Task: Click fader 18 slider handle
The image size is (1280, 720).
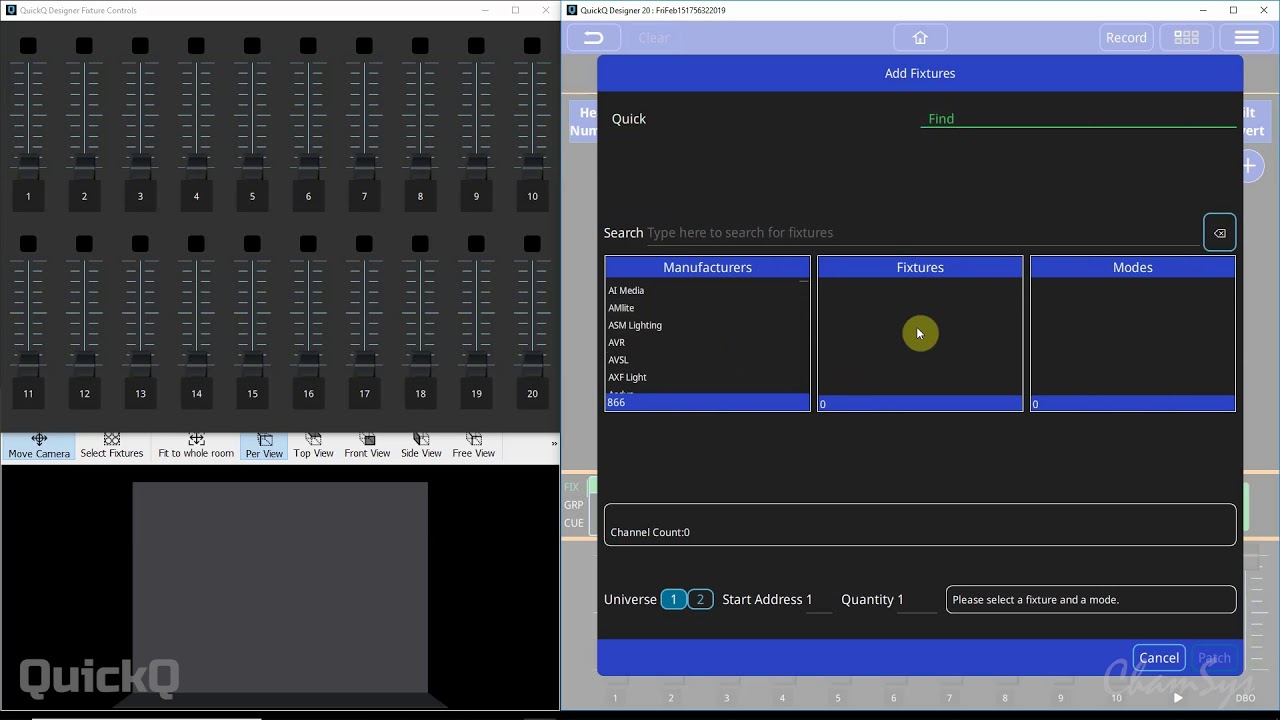Action: pos(420,365)
